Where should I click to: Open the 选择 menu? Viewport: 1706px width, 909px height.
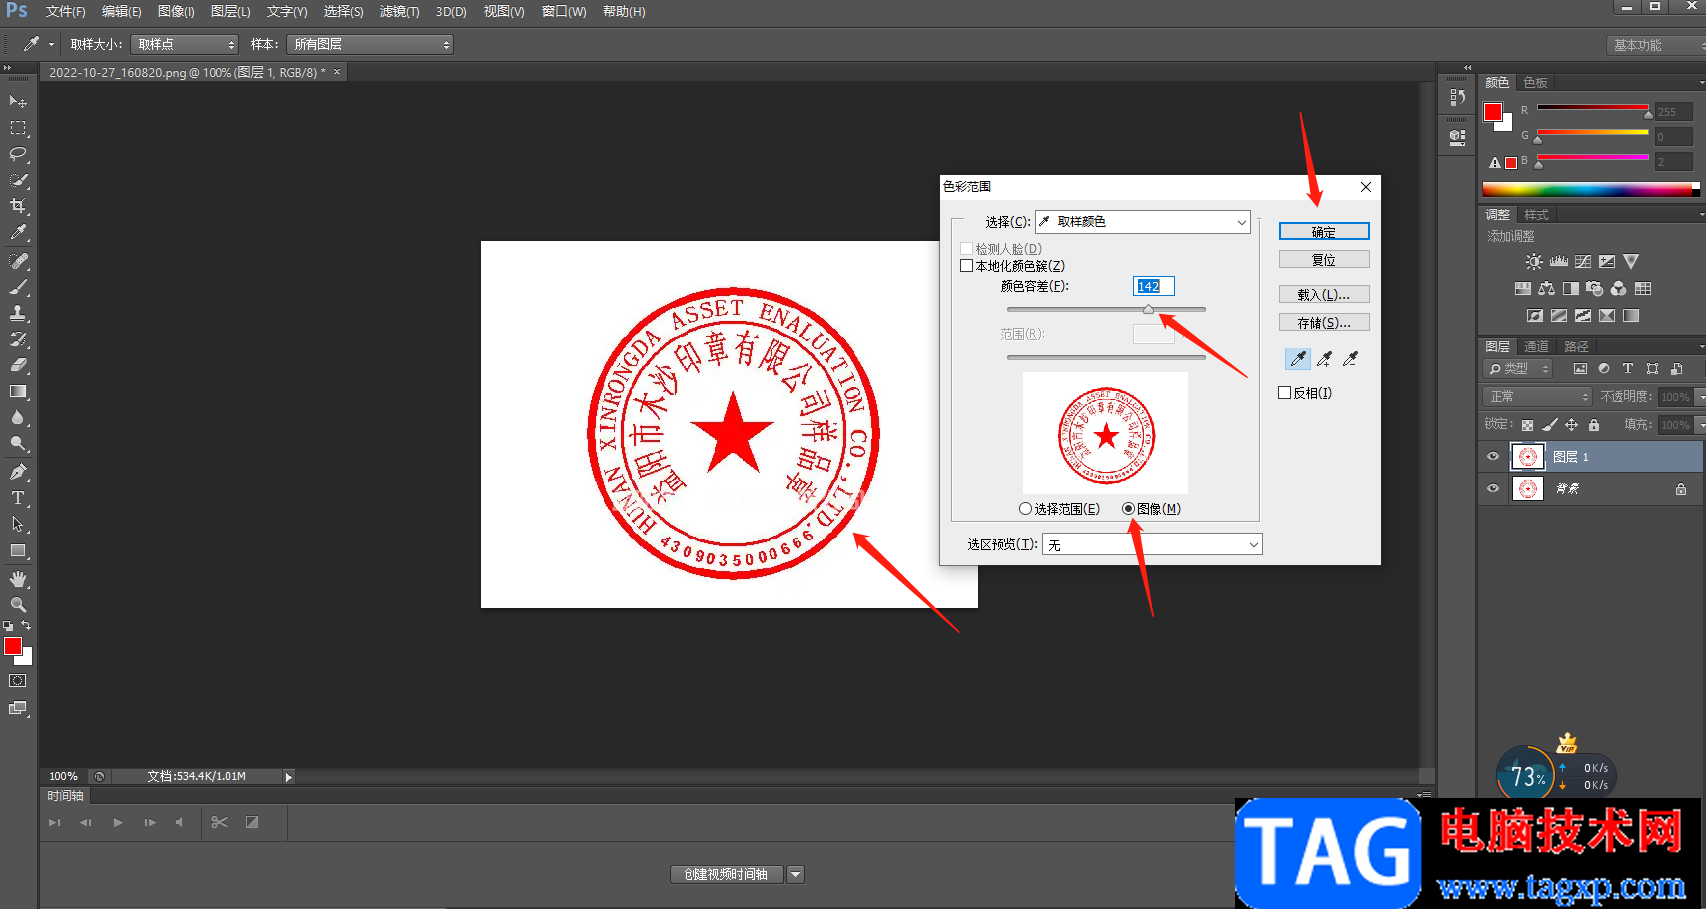[x=343, y=12]
